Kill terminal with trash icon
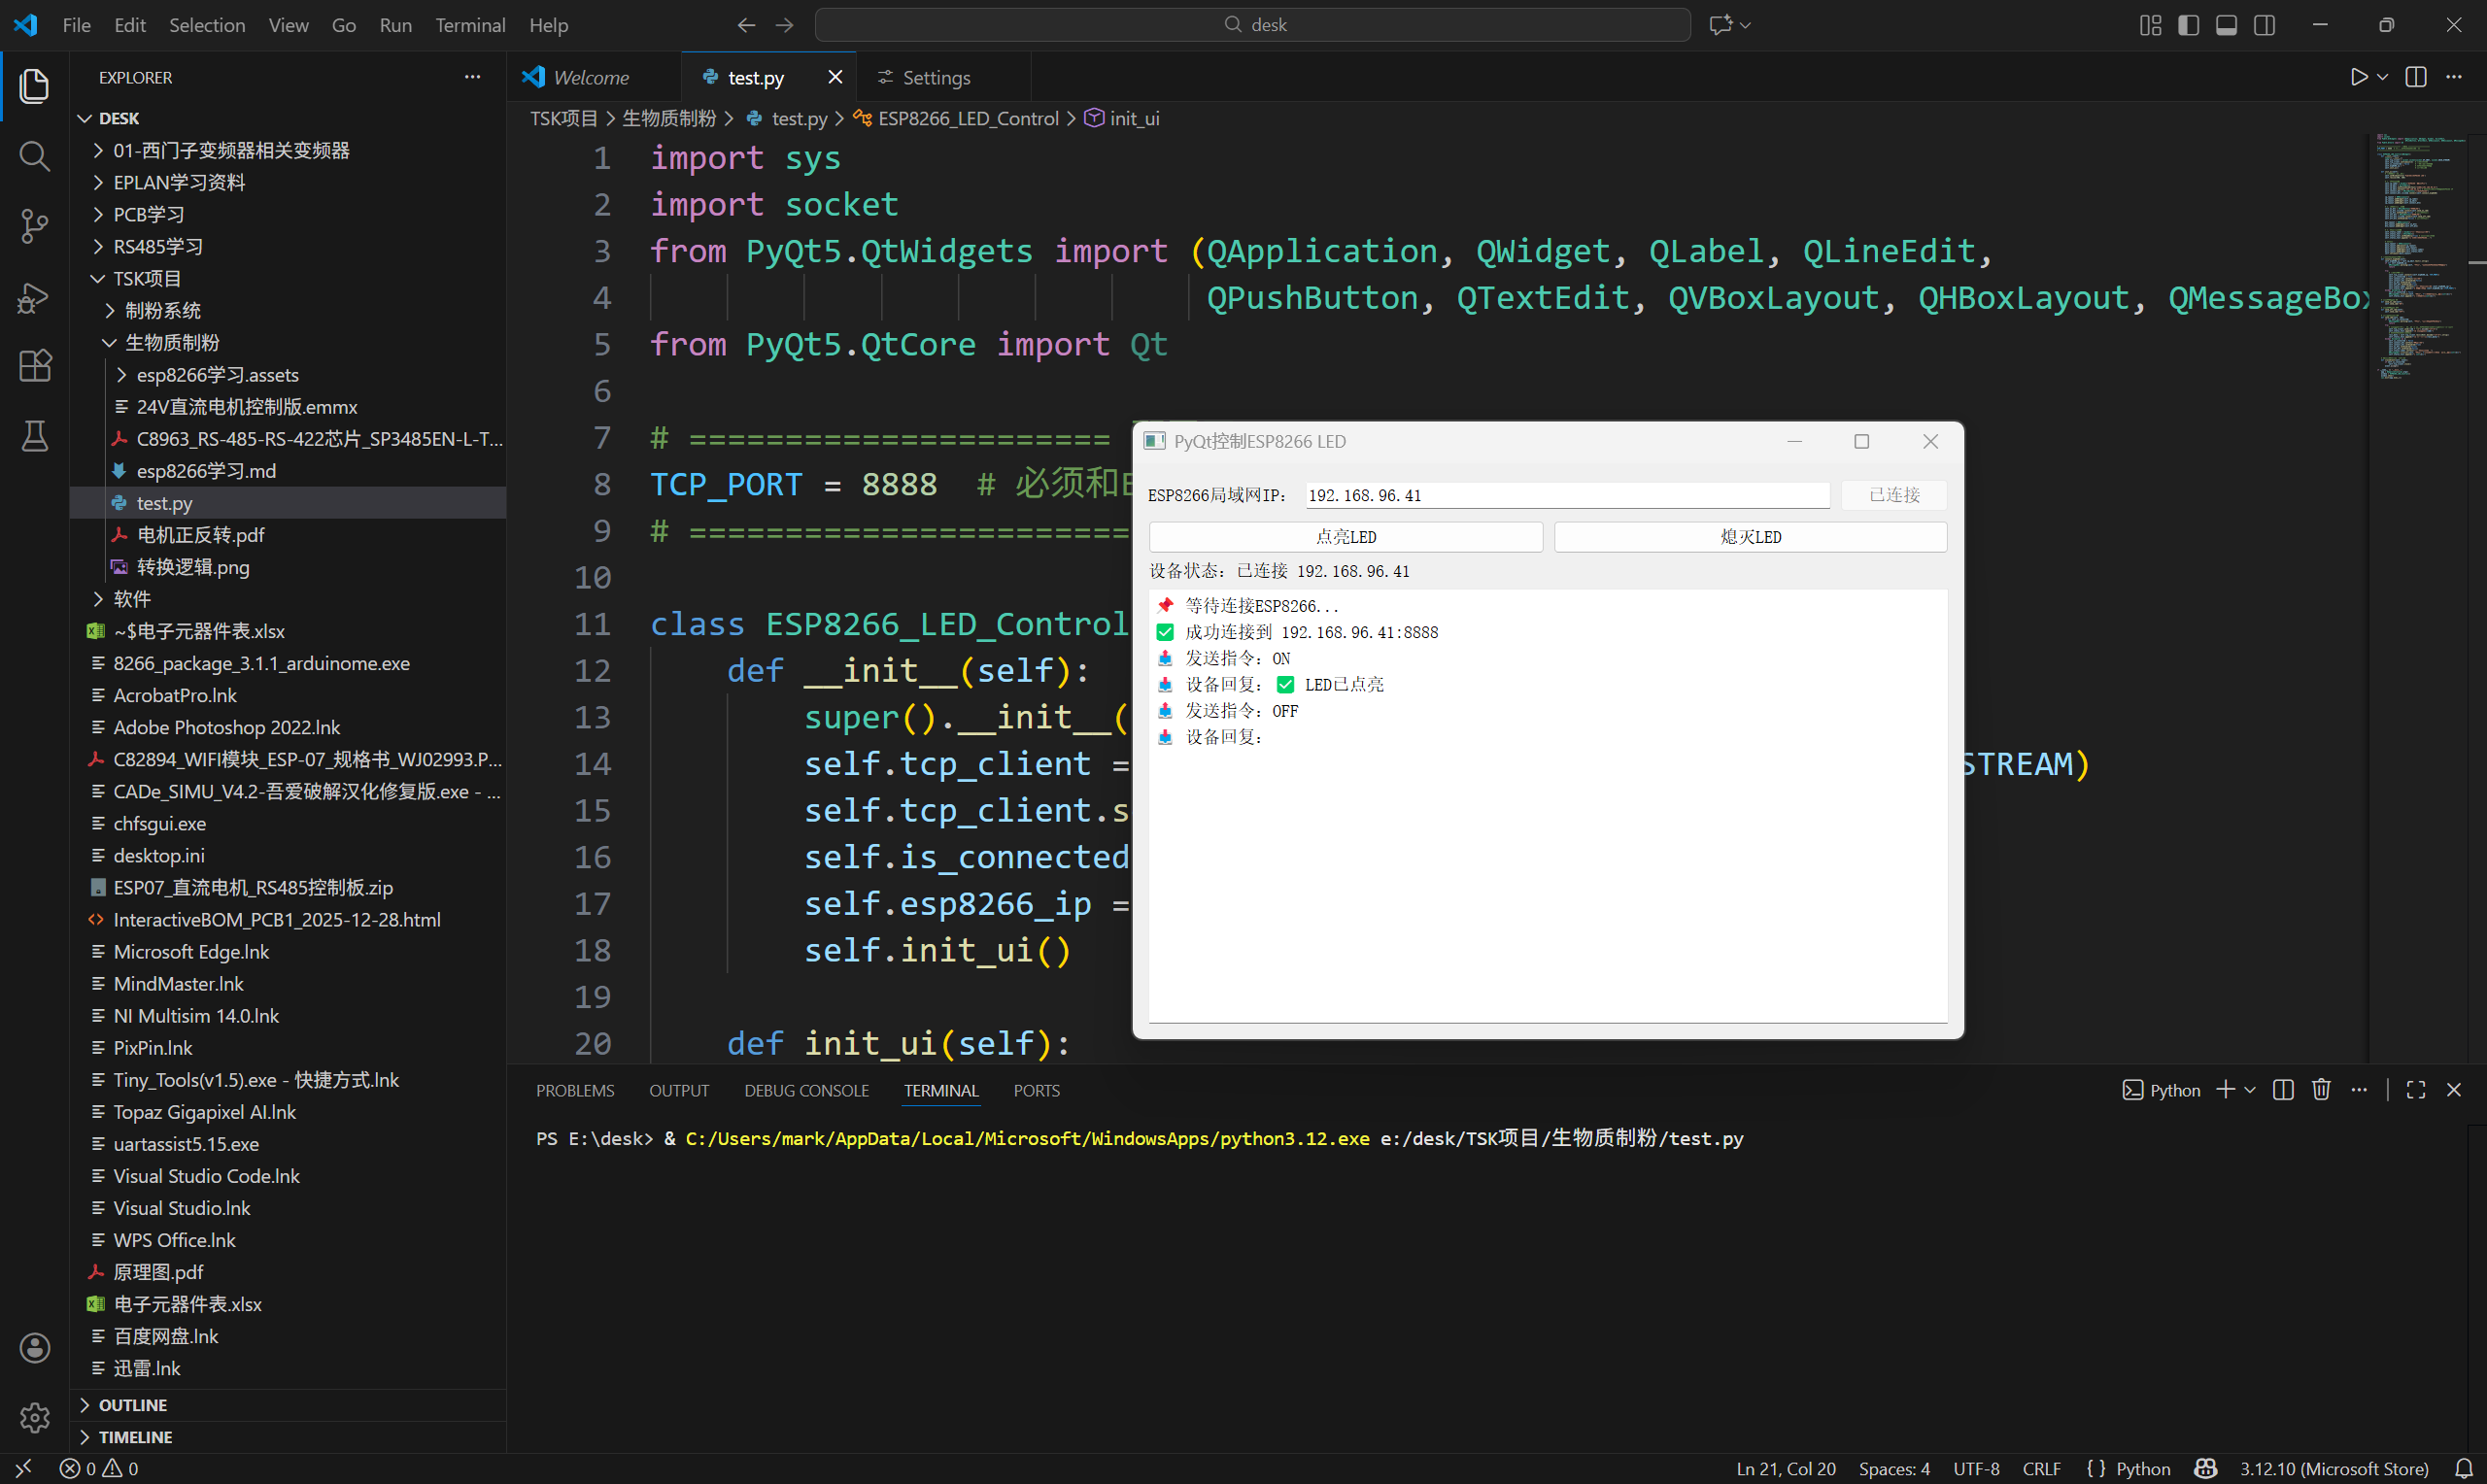The width and height of the screenshot is (2487, 1484). [x=2321, y=1090]
